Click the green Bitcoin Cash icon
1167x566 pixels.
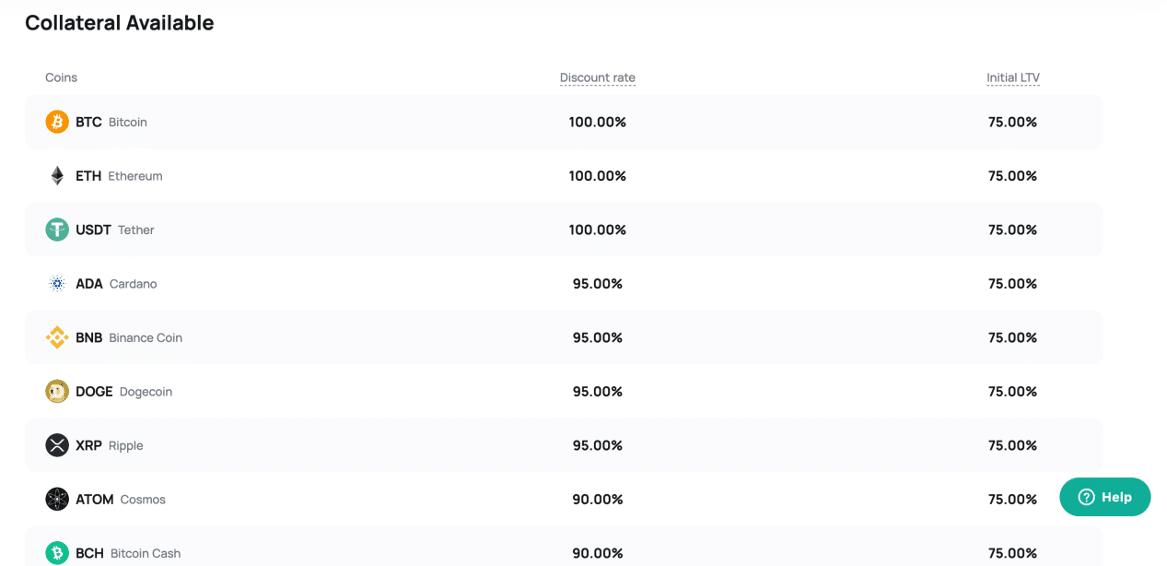pyautogui.click(x=57, y=553)
